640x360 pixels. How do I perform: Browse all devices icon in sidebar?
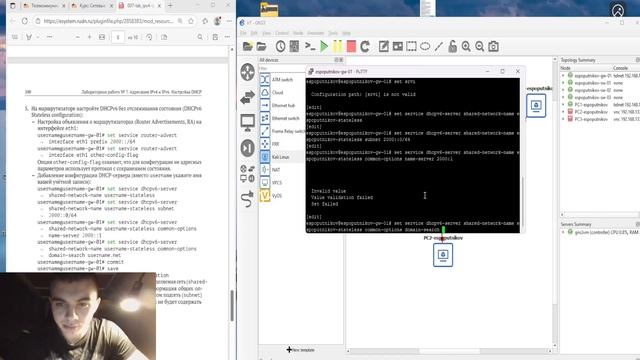tap(248, 173)
